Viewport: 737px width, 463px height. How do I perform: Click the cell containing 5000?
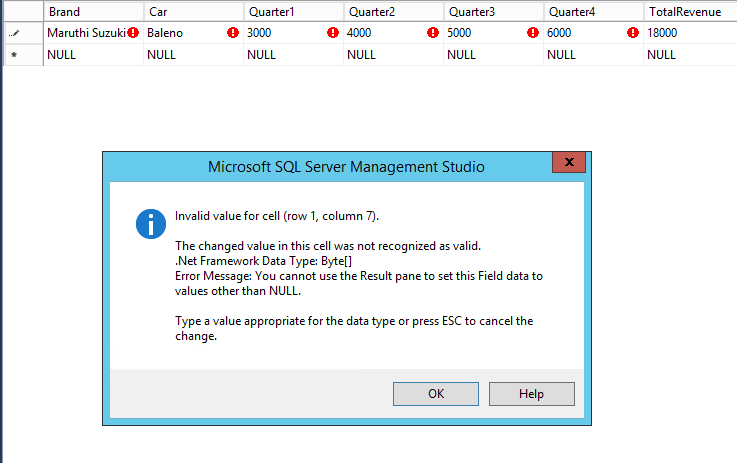pos(494,33)
